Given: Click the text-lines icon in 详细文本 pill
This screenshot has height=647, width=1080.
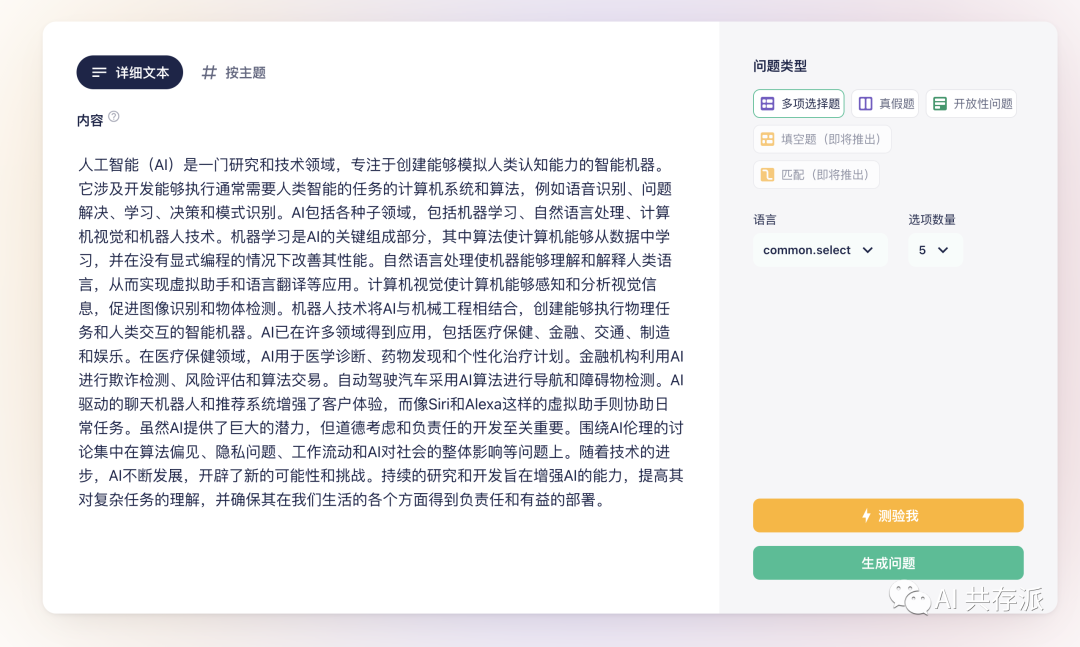Looking at the screenshot, I should (98, 72).
